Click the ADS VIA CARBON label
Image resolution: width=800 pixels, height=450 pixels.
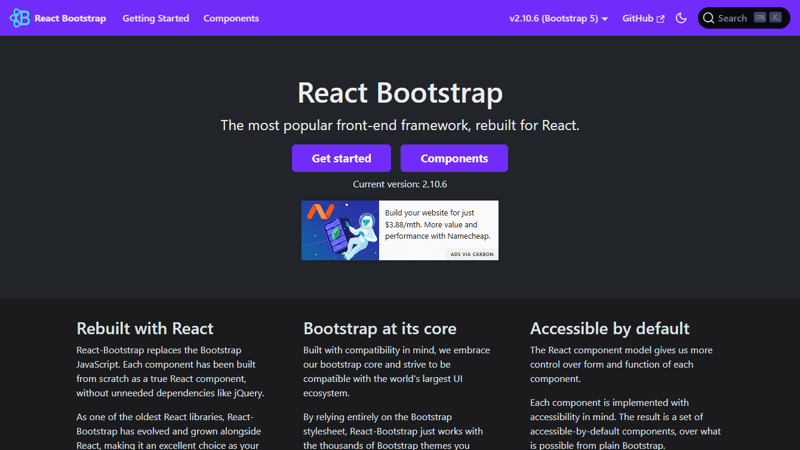(x=472, y=254)
